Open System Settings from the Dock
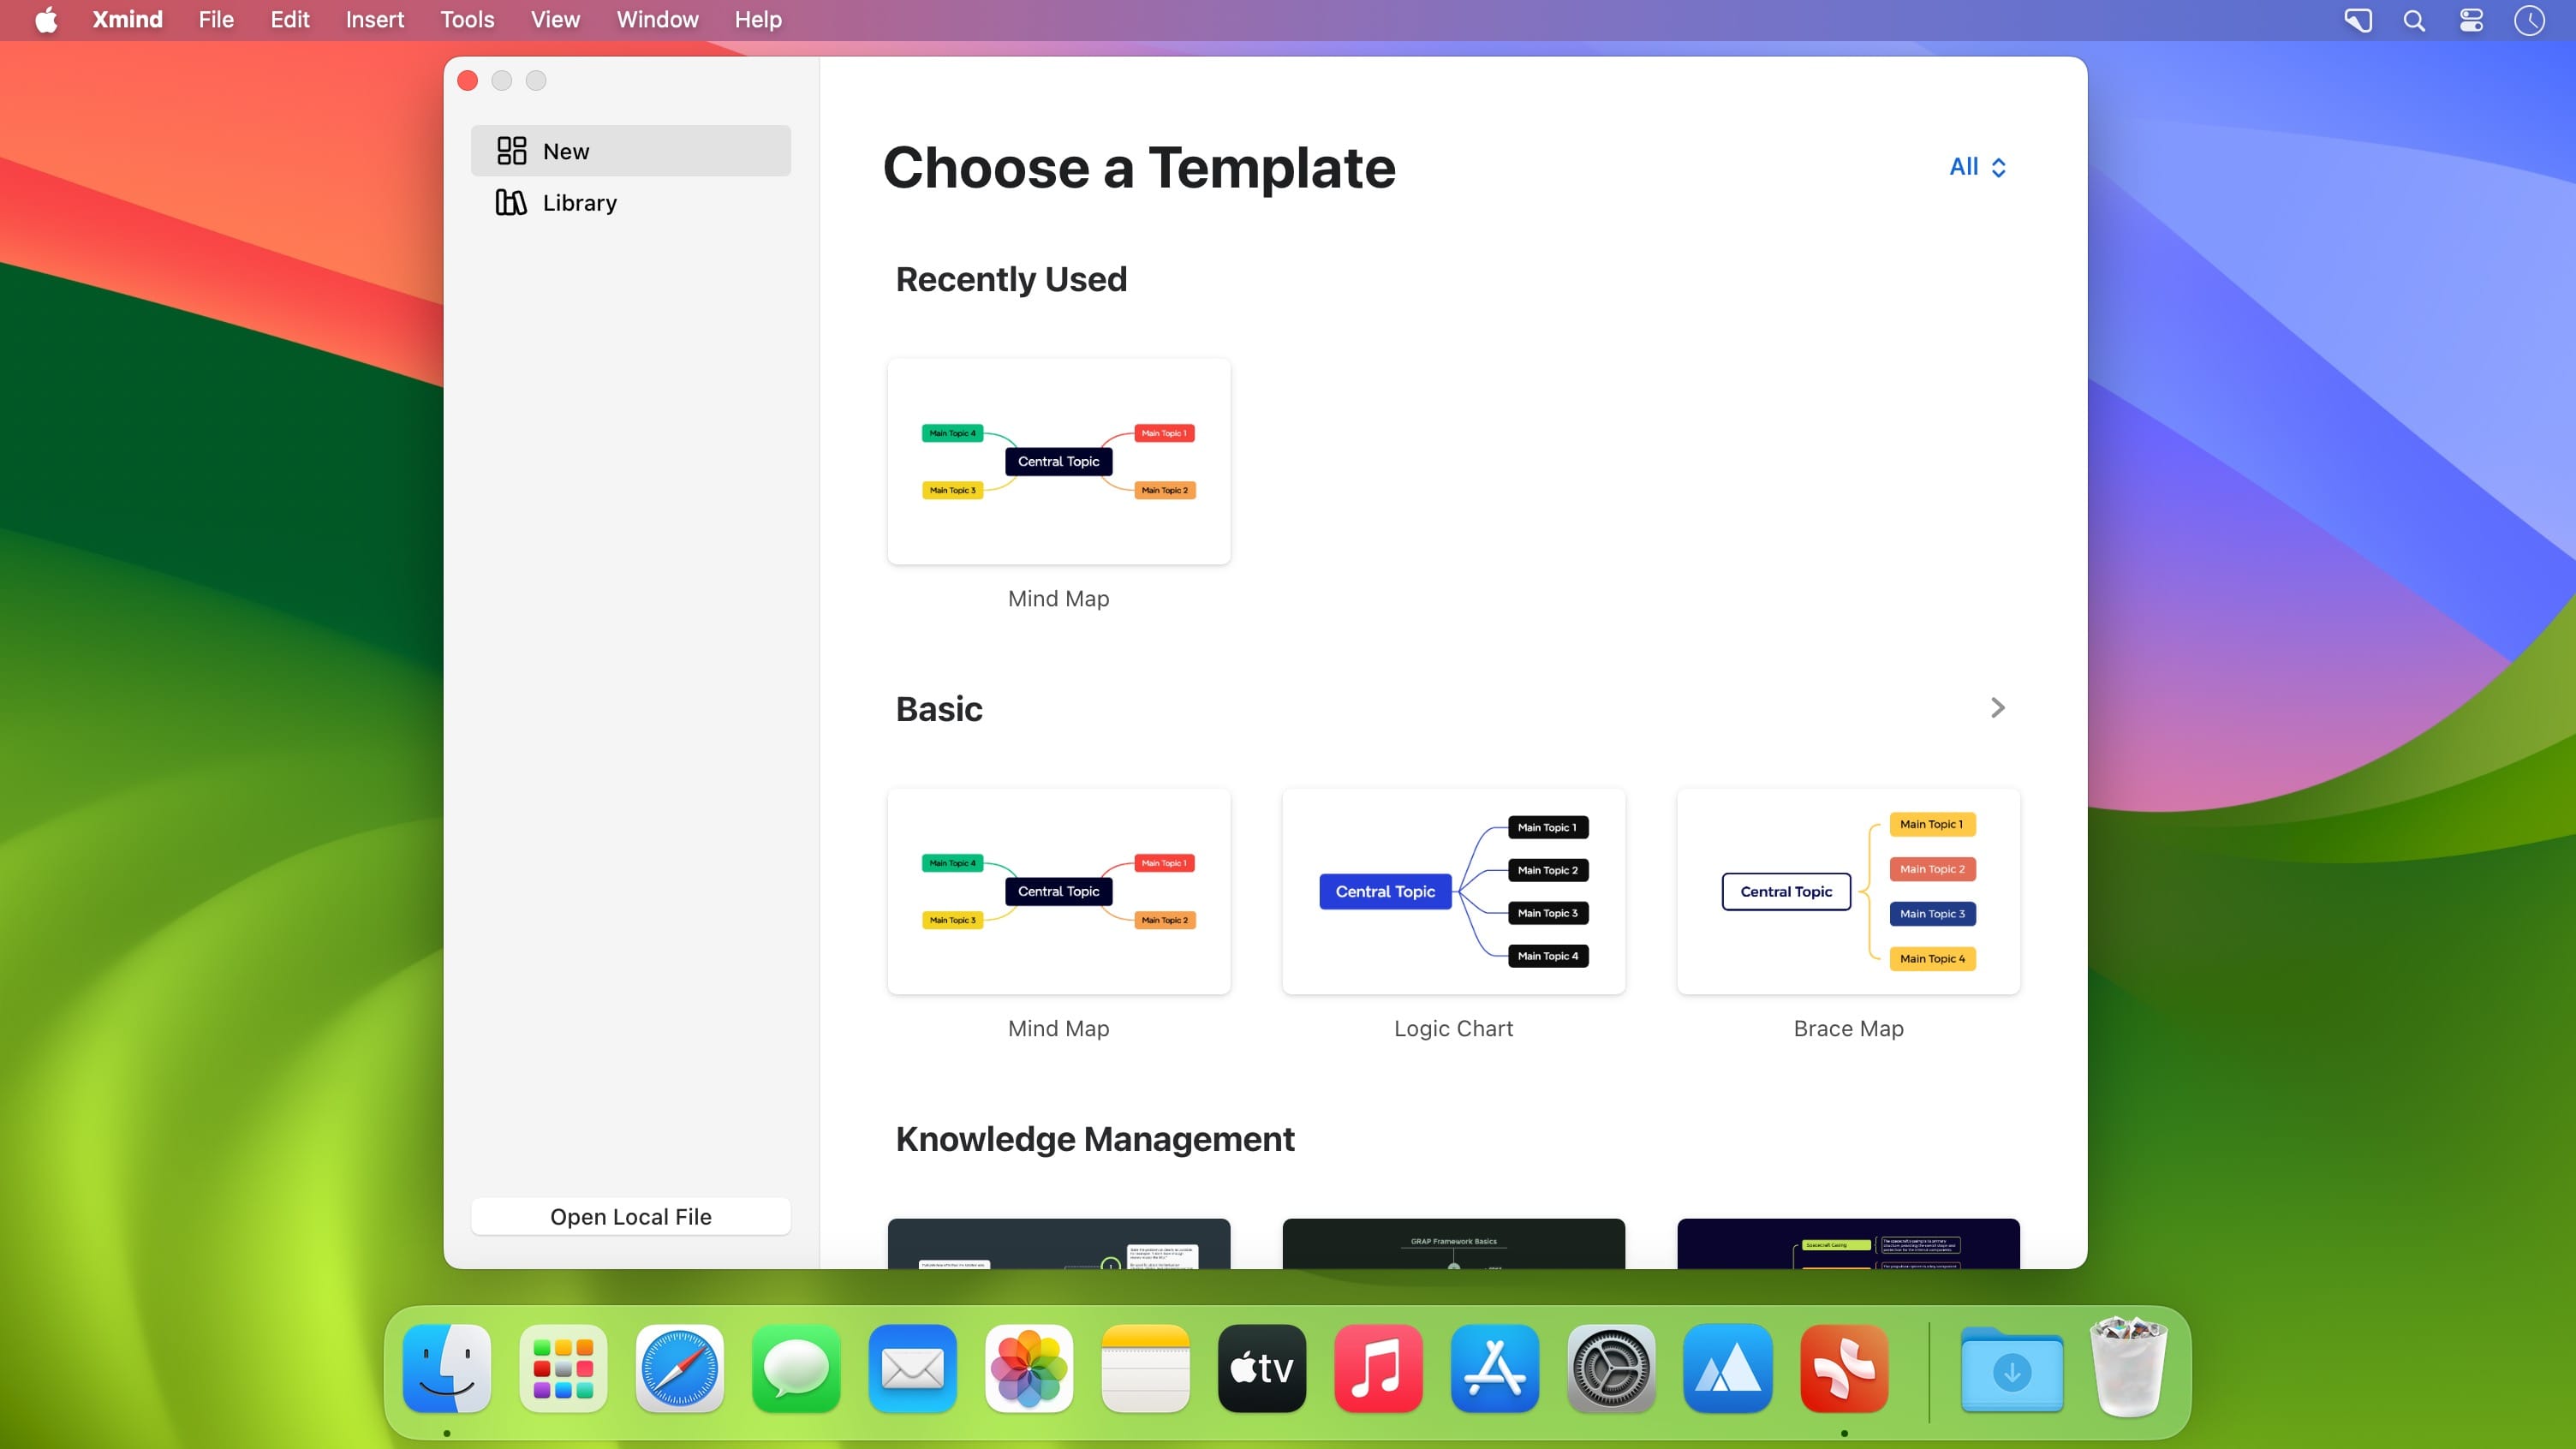2576x1449 pixels. (x=1611, y=1368)
